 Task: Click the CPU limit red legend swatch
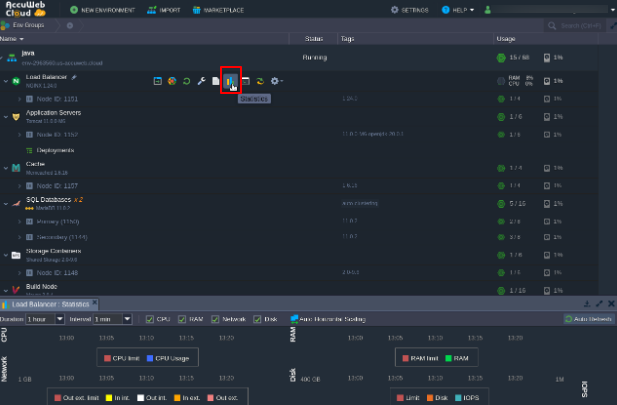(x=102, y=356)
